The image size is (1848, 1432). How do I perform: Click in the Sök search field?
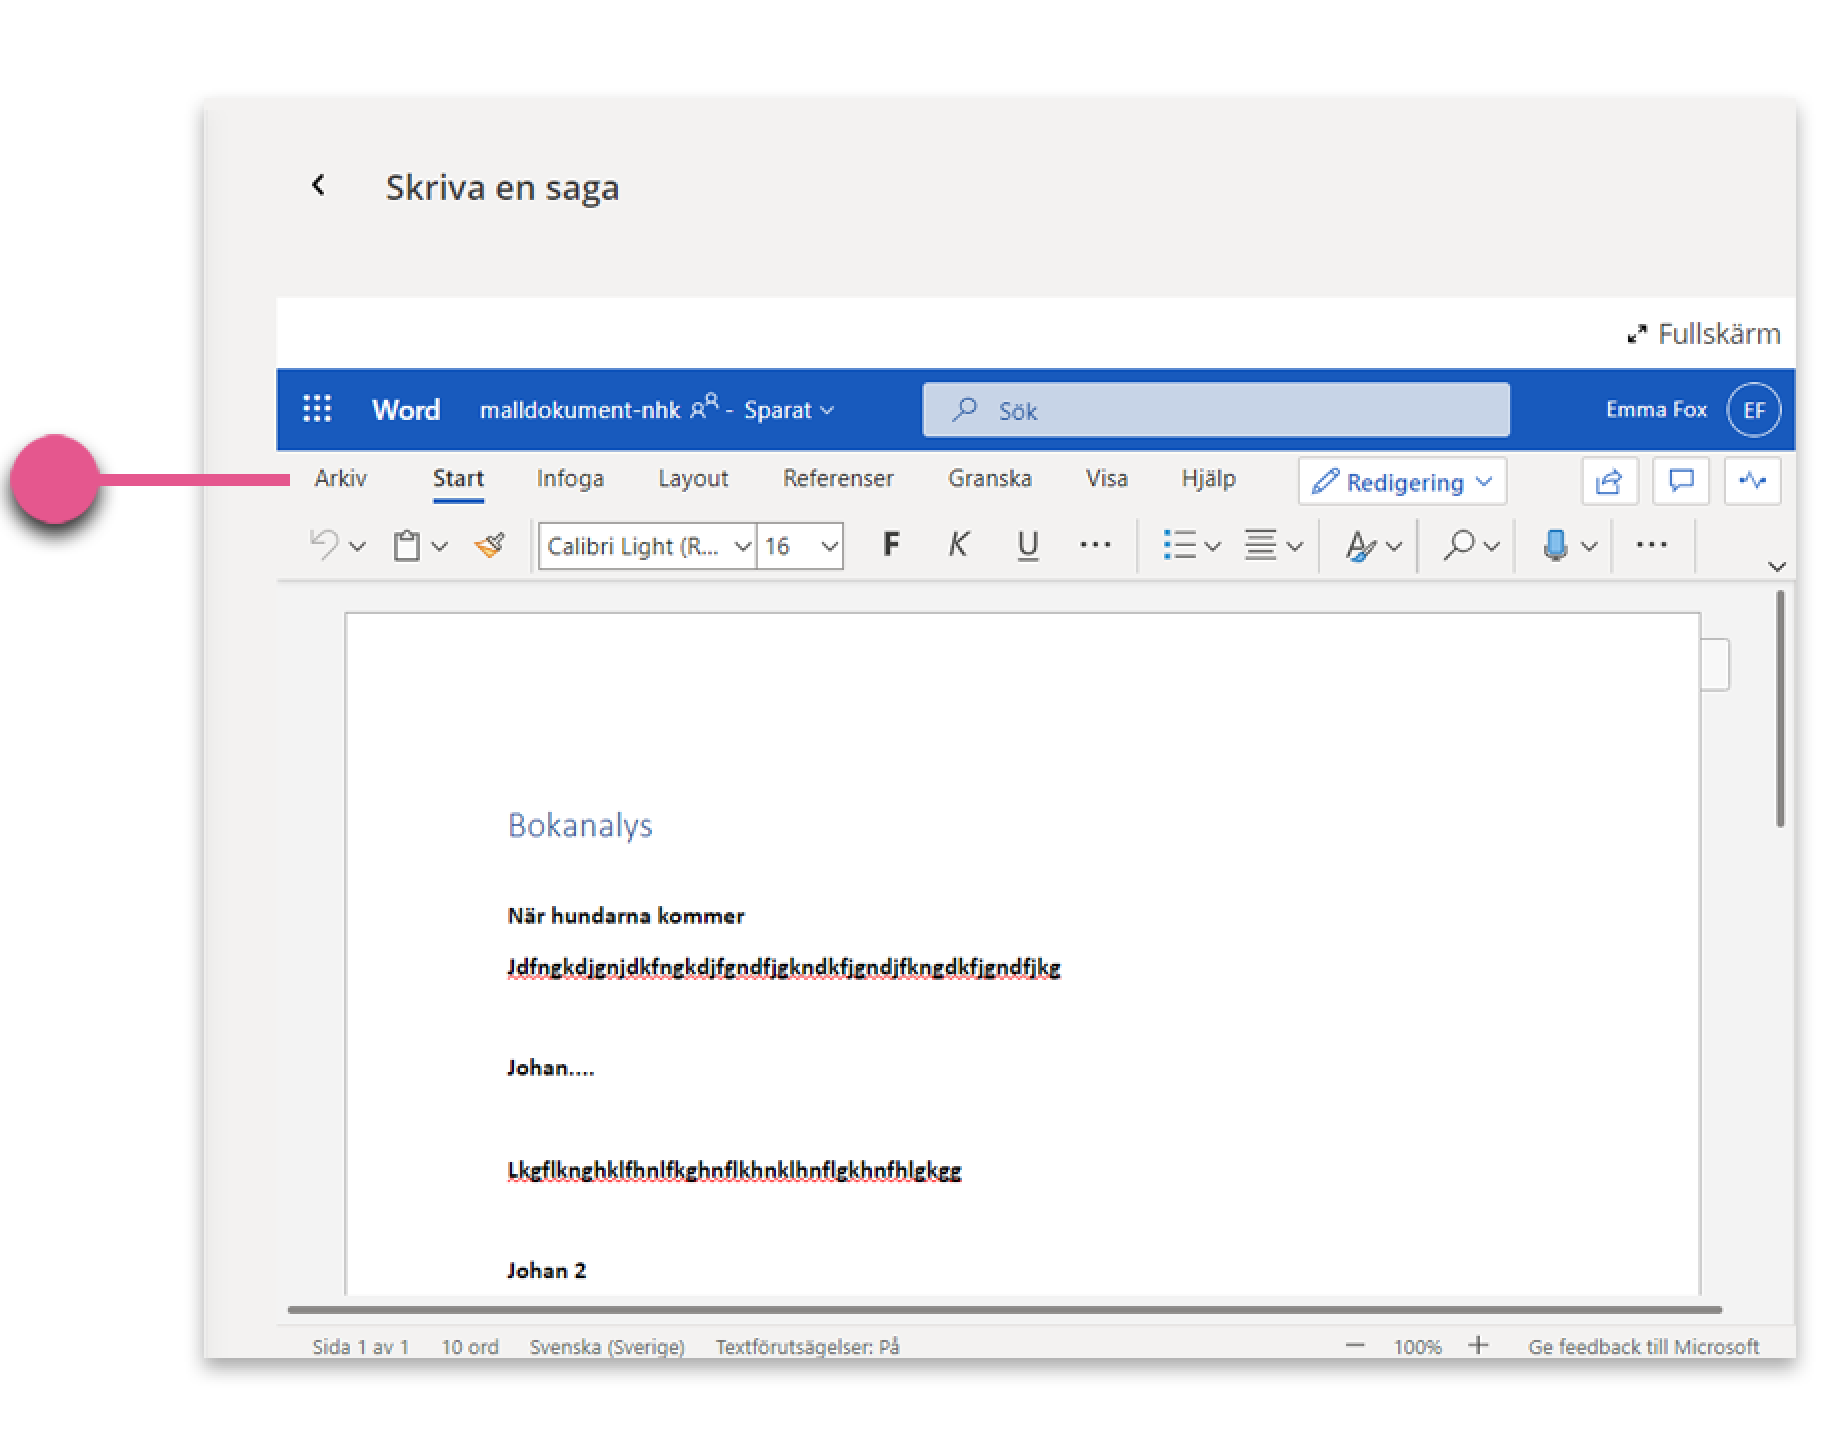click(1216, 410)
